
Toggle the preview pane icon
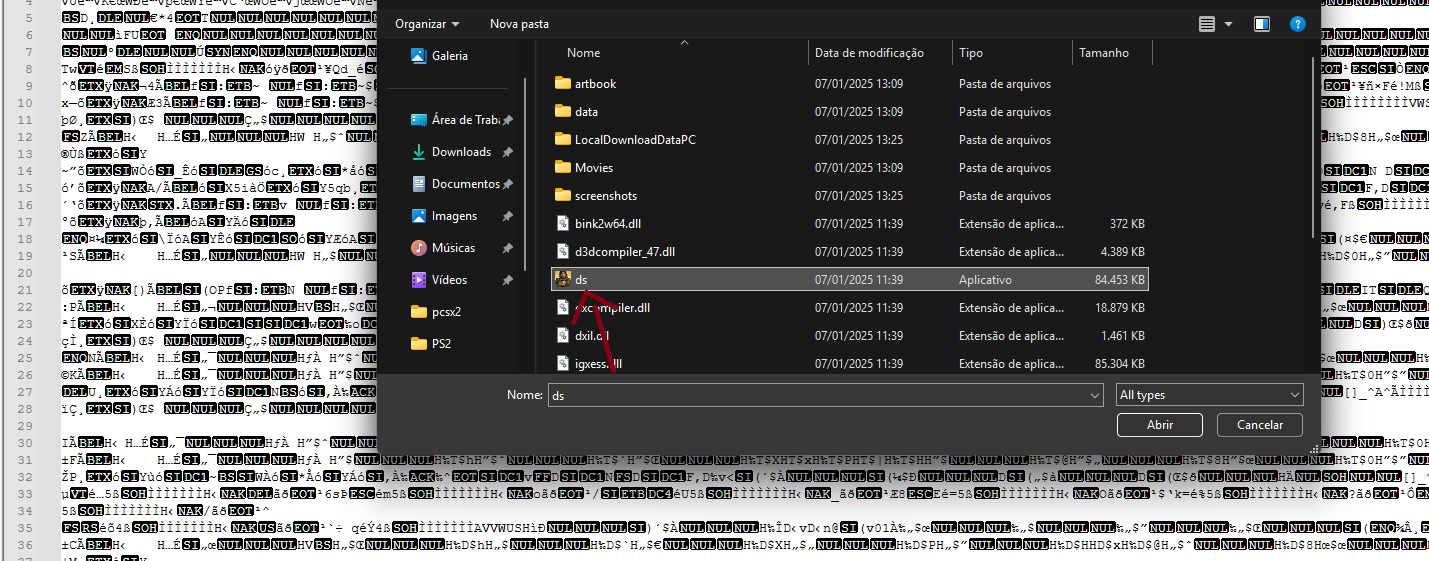pos(1262,24)
